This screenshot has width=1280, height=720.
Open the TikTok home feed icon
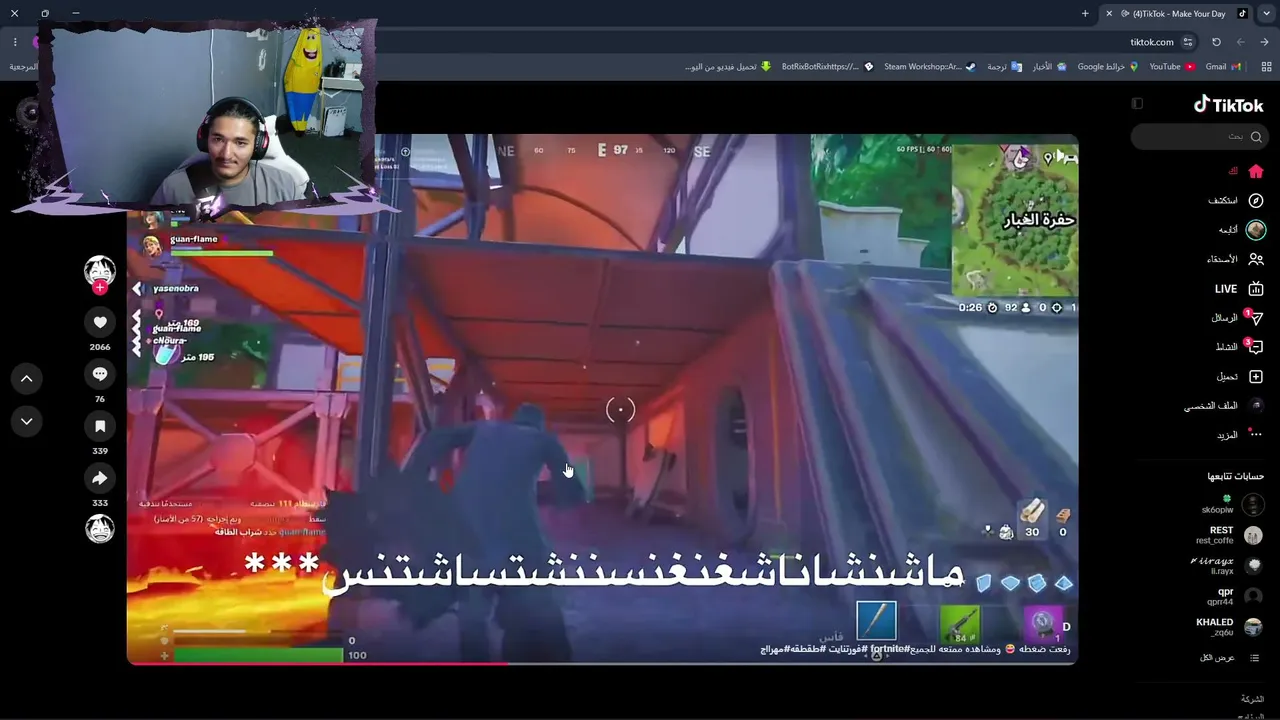[x=1256, y=171]
